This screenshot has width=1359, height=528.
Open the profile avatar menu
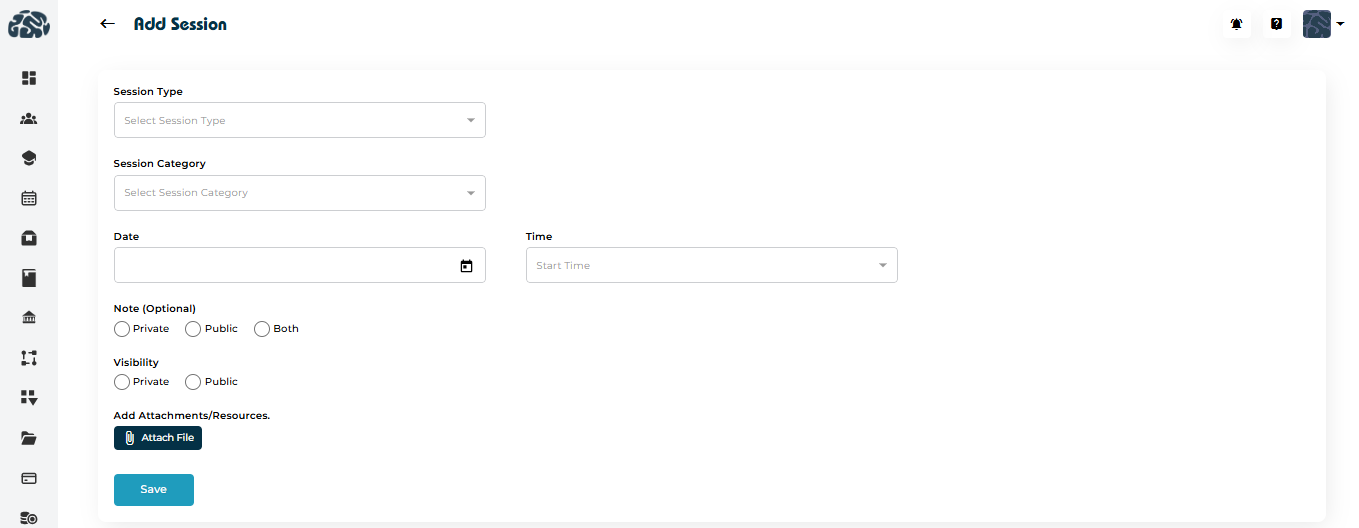click(x=1322, y=24)
